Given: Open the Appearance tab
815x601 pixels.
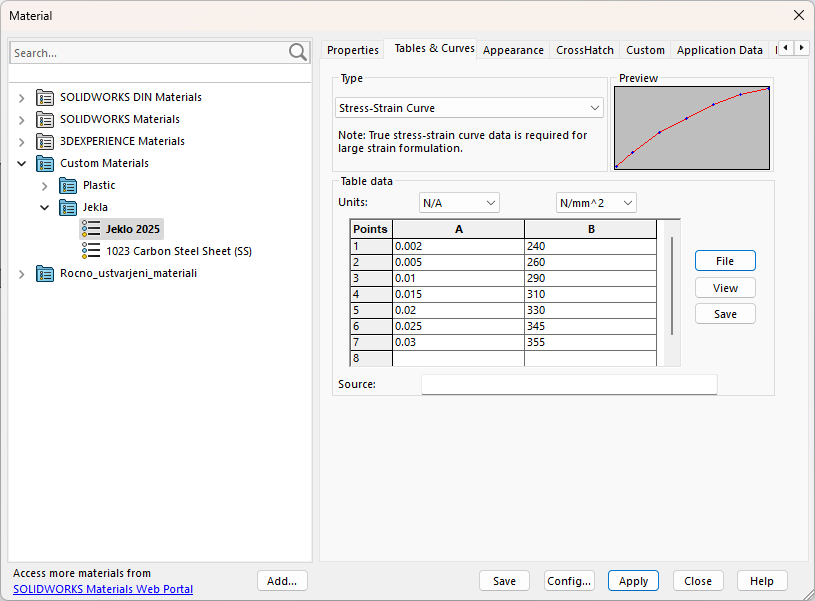Looking at the screenshot, I should click(x=513, y=50).
